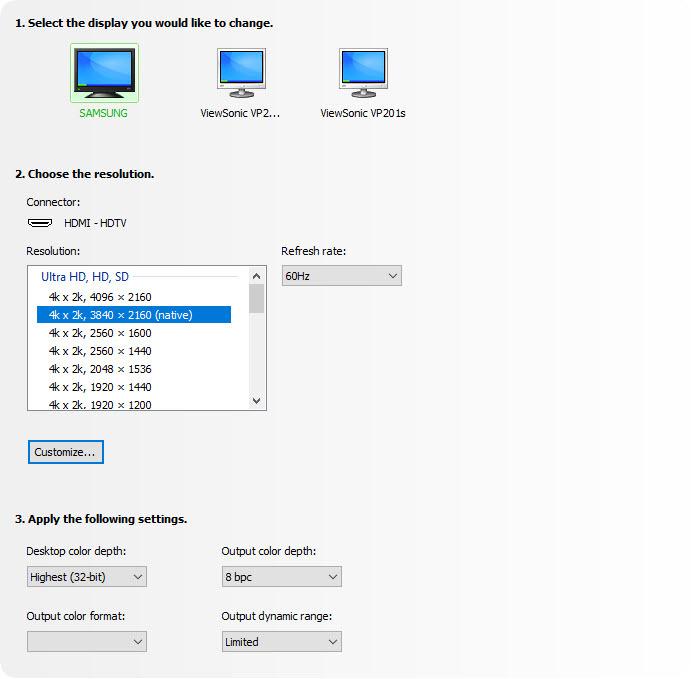Pick the 2560 × 1600 resolution entry
This screenshot has height=679, width=692.
100,333
